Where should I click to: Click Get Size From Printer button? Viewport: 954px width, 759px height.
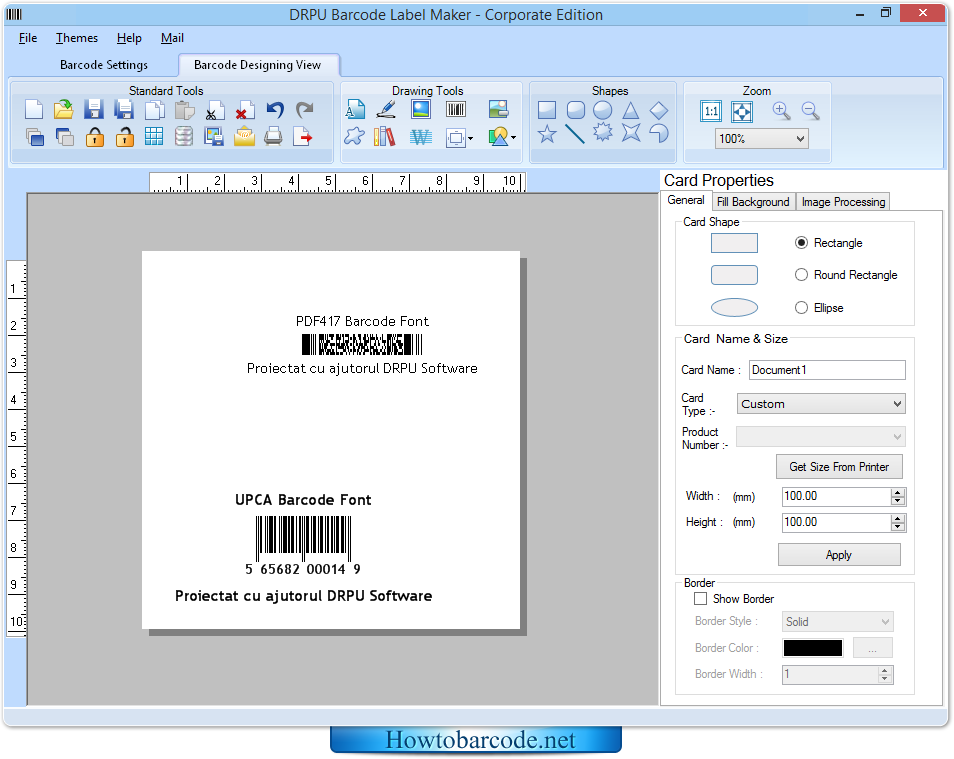click(x=839, y=467)
